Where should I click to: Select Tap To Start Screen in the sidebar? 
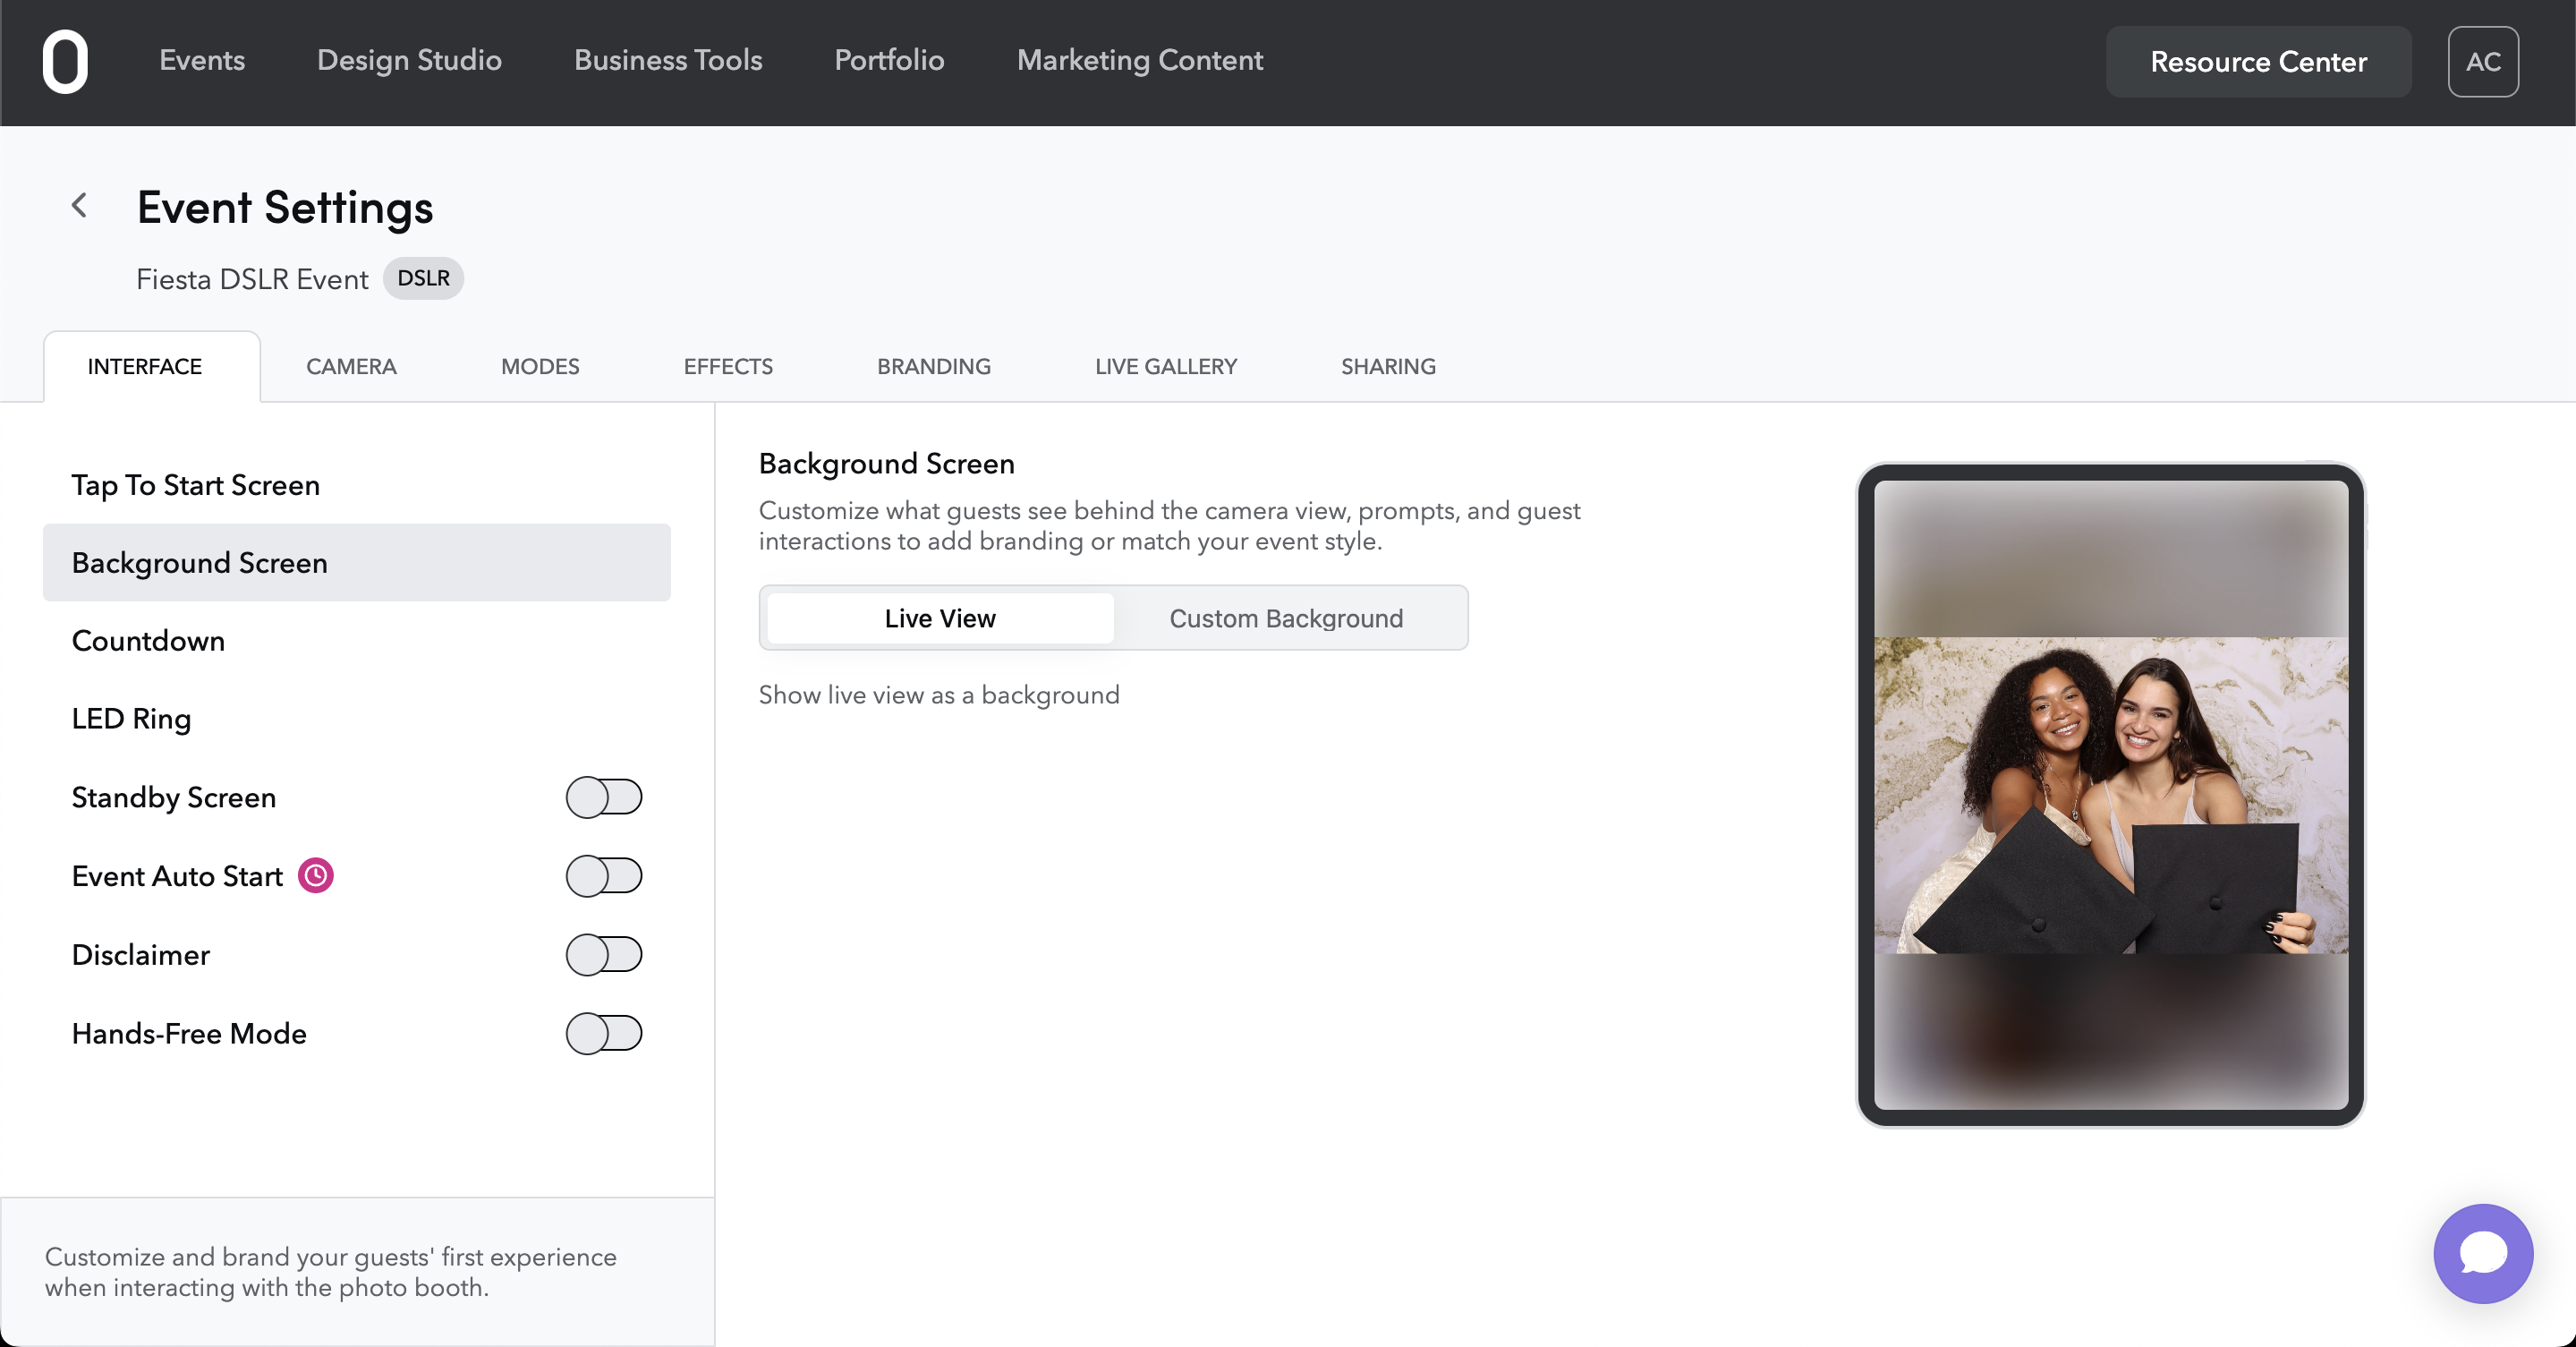coord(356,485)
